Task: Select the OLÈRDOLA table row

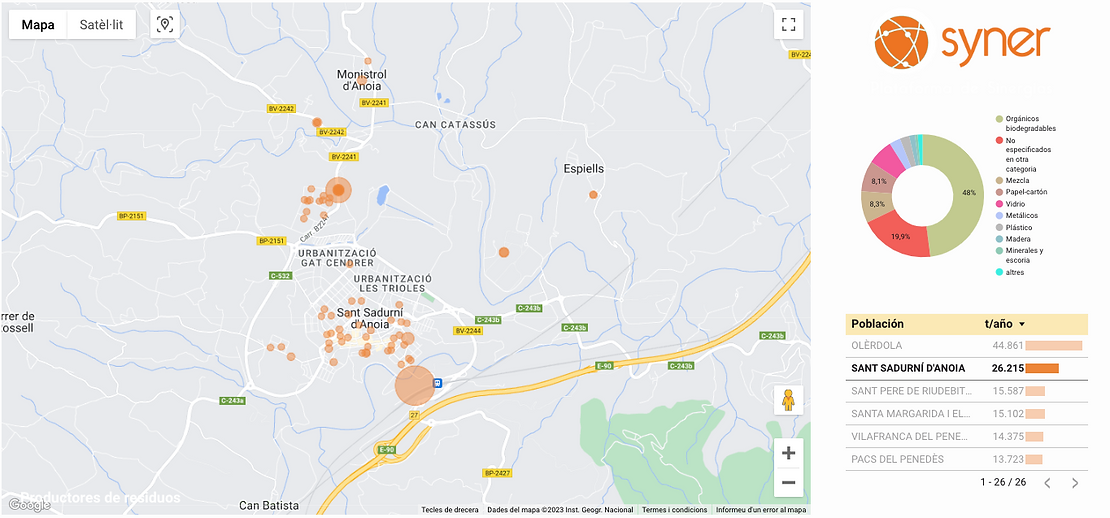Action: [965, 345]
